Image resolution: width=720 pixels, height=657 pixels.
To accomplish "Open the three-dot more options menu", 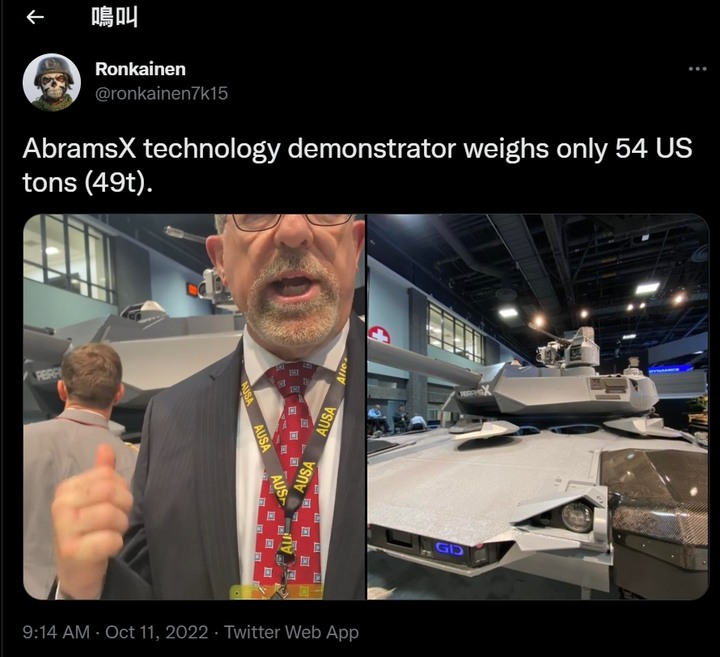I will point(698,69).
